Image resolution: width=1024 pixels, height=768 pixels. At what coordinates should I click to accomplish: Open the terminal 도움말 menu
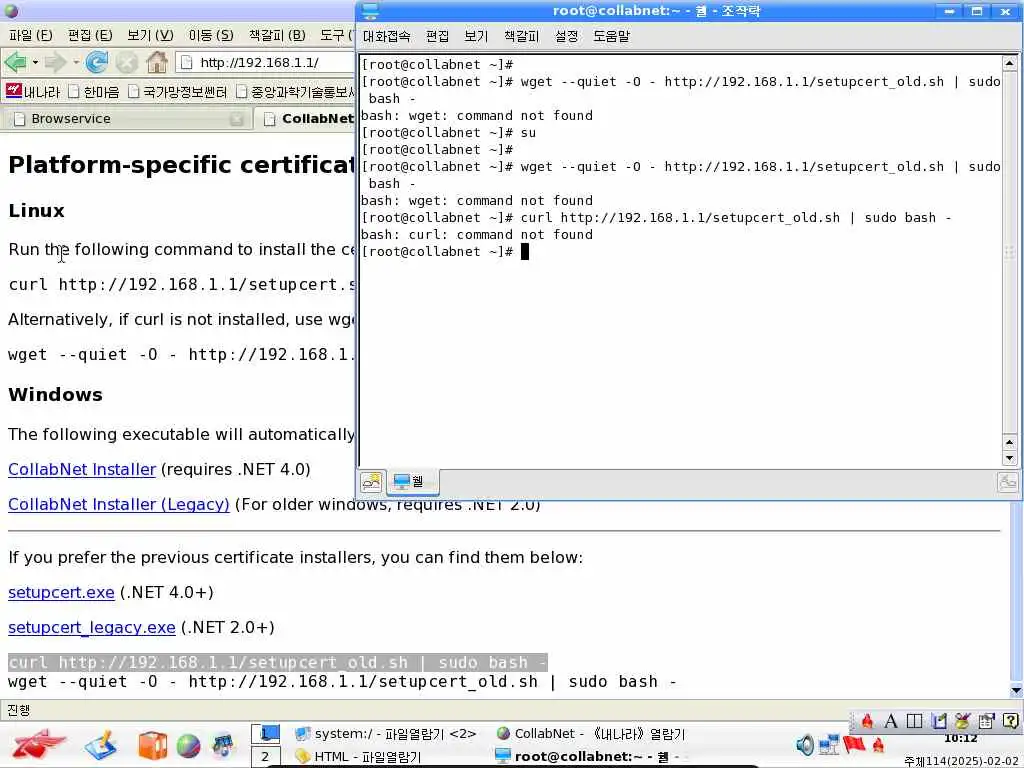click(x=611, y=37)
